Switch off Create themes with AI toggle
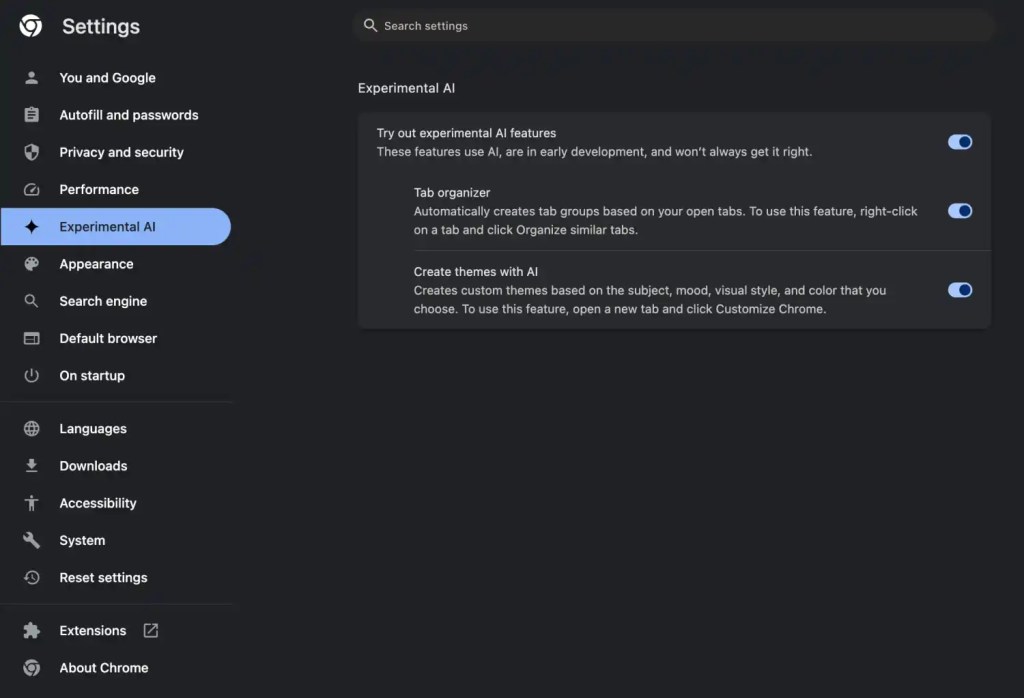Screen dimensions: 1024x698 click(x=959, y=290)
